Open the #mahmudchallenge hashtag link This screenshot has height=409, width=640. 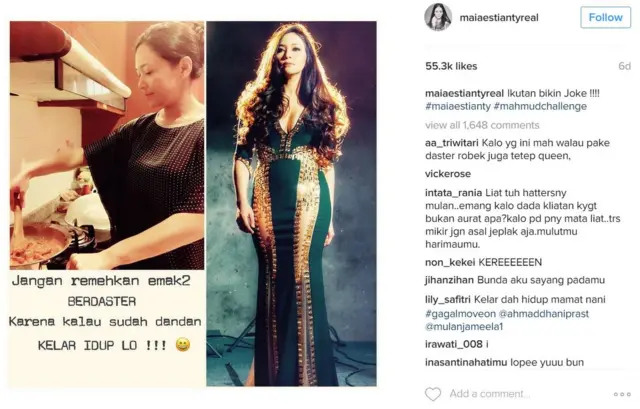point(540,107)
